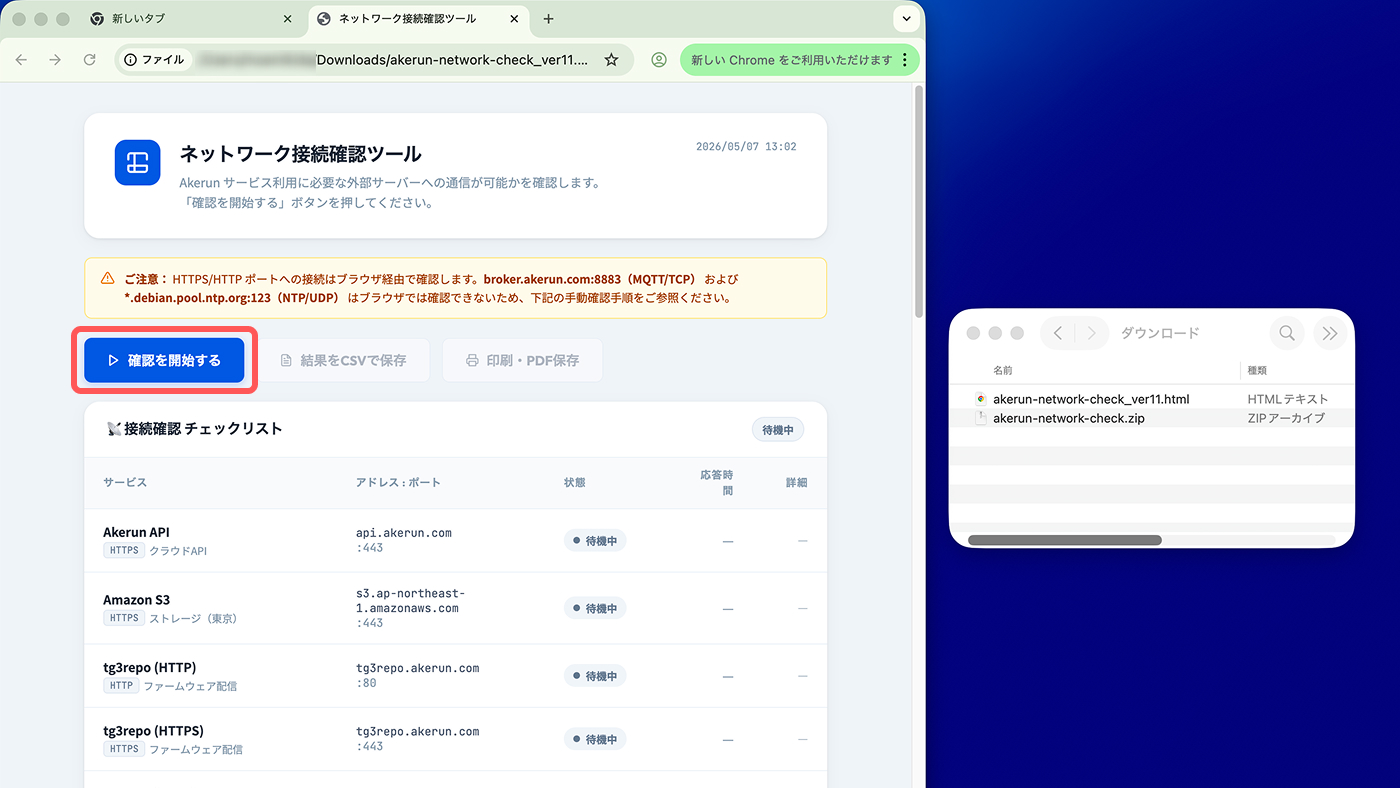Click Finder back chevron in ダウンロード window
This screenshot has width=1400, height=788.
[1058, 333]
